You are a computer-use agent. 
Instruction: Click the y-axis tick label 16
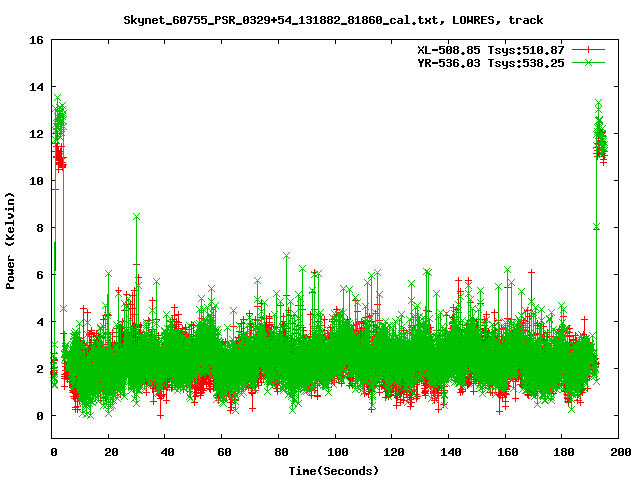[x=36, y=40]
